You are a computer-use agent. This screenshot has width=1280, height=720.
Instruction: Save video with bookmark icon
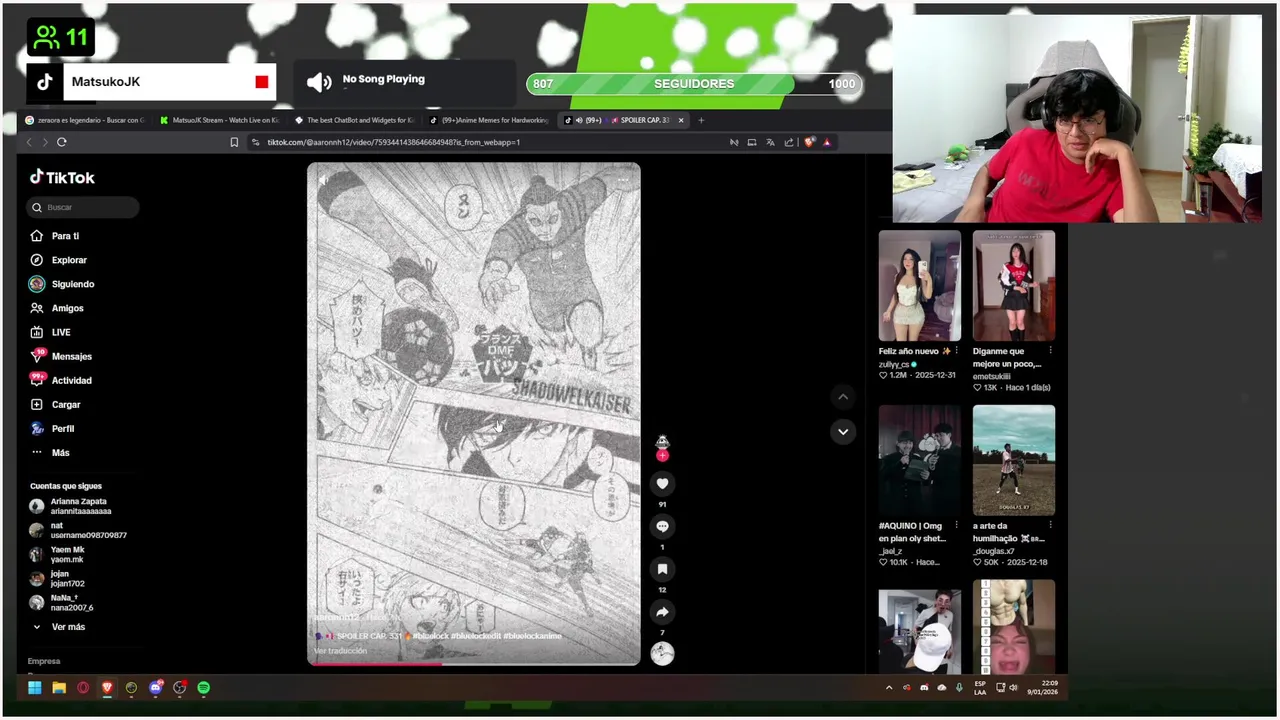[662, 569]
